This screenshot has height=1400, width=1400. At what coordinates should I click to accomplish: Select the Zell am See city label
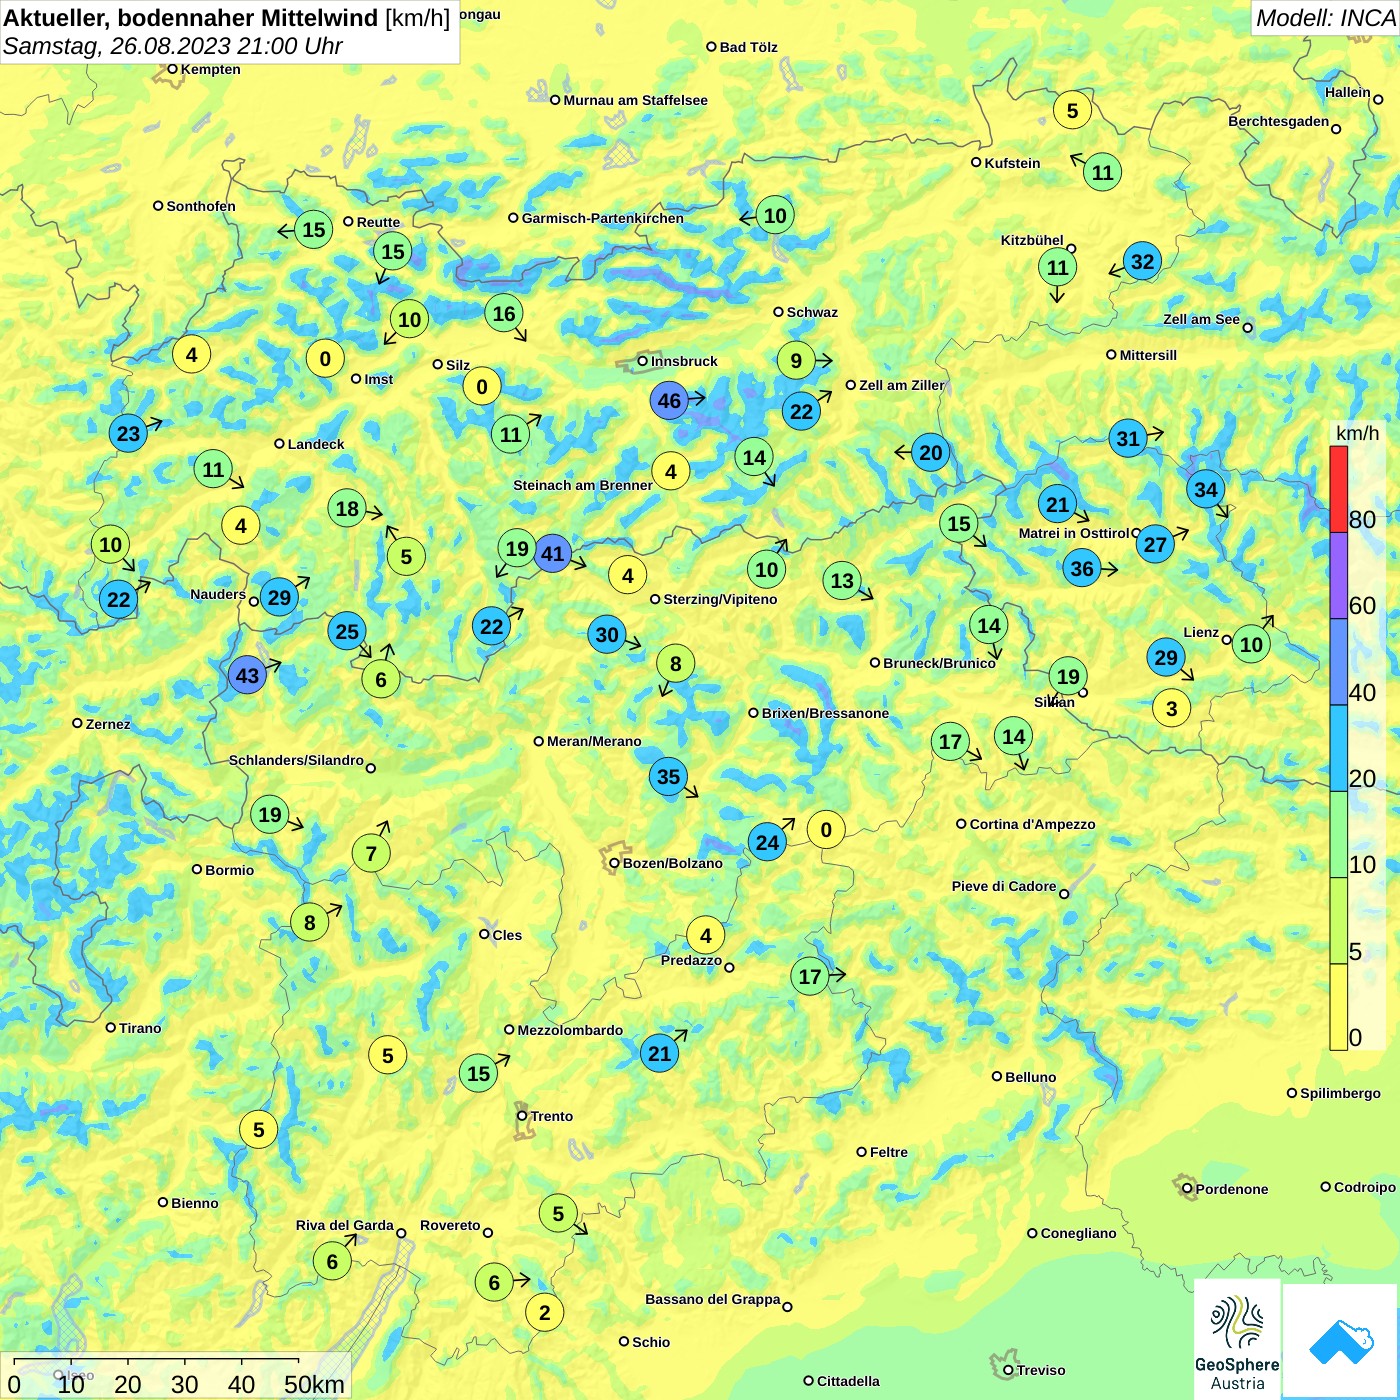click(x=1201, y=319)
